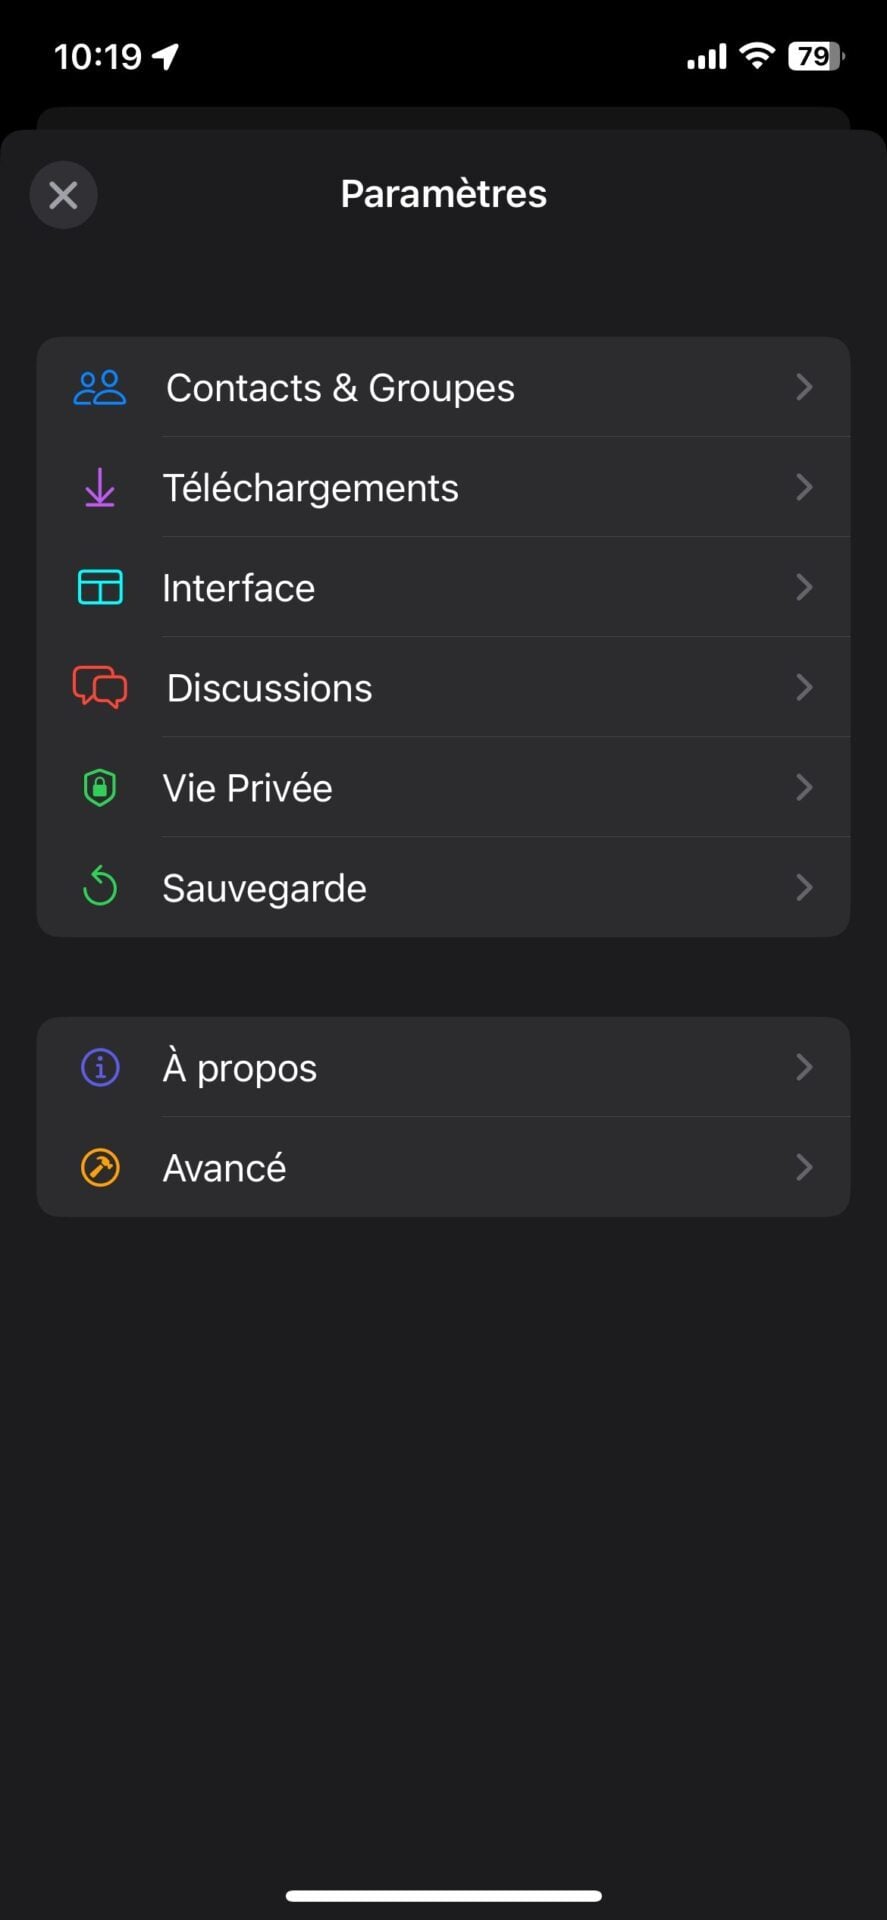Tap the purple info circle icon

(x=100, y=1068)
